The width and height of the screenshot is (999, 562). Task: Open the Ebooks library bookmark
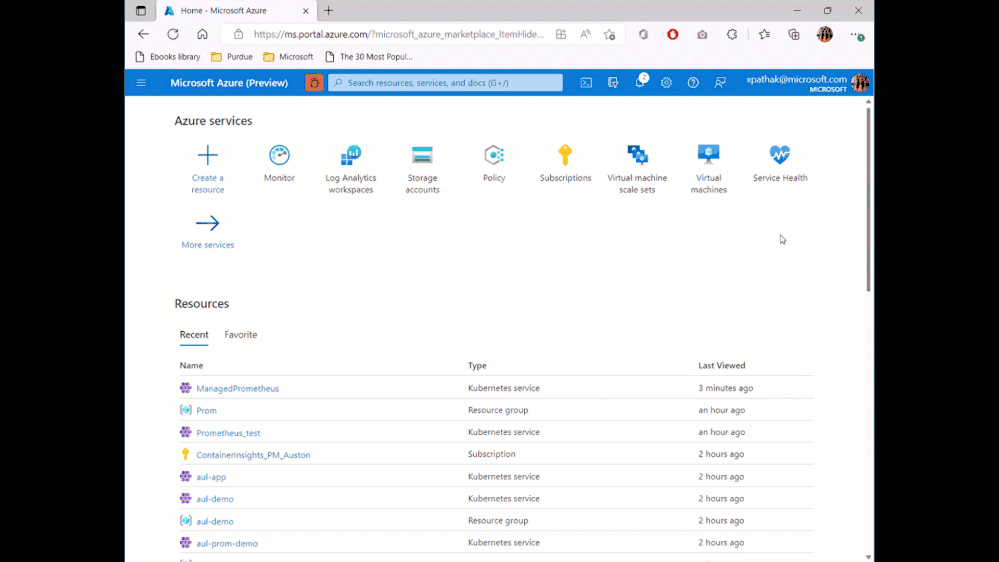(168, 57)
